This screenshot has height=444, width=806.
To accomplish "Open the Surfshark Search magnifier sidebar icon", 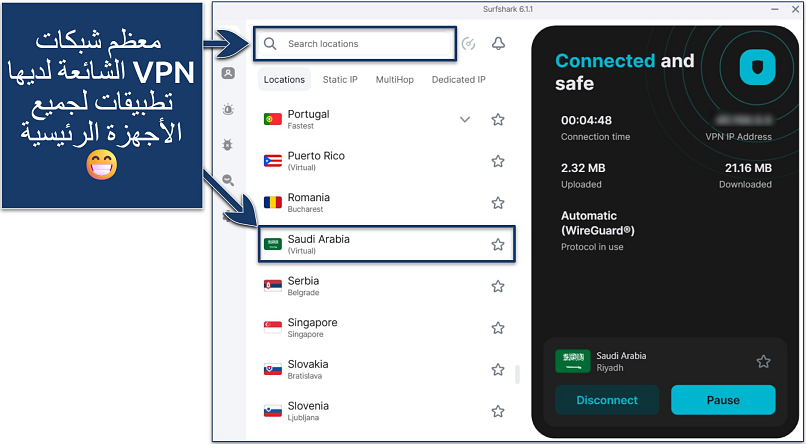I will click(x=228, y=180).
